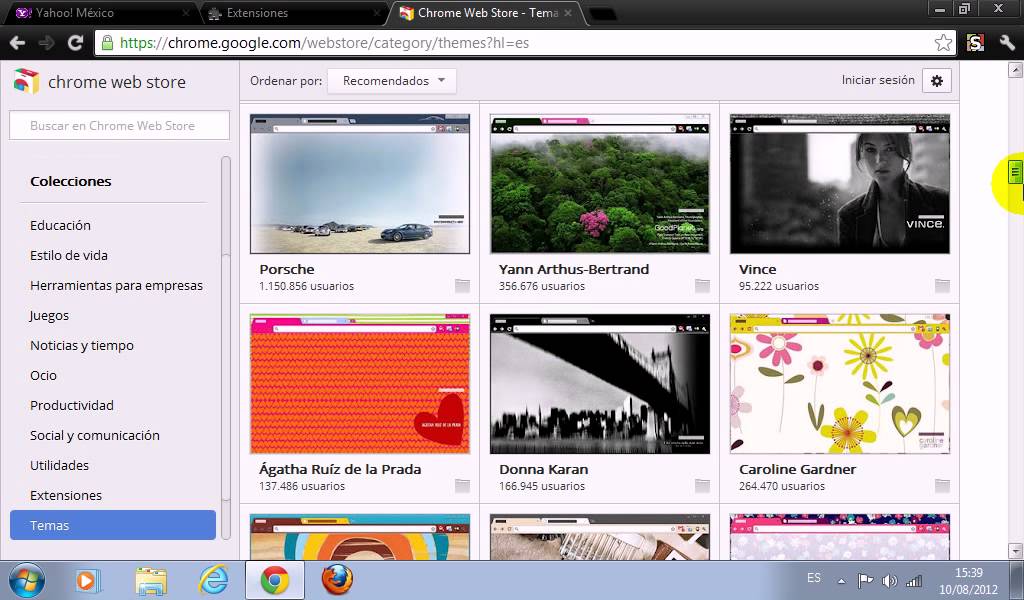Click the green lock security icon
The image size is (1024, 600).
(x=107, y=43)
